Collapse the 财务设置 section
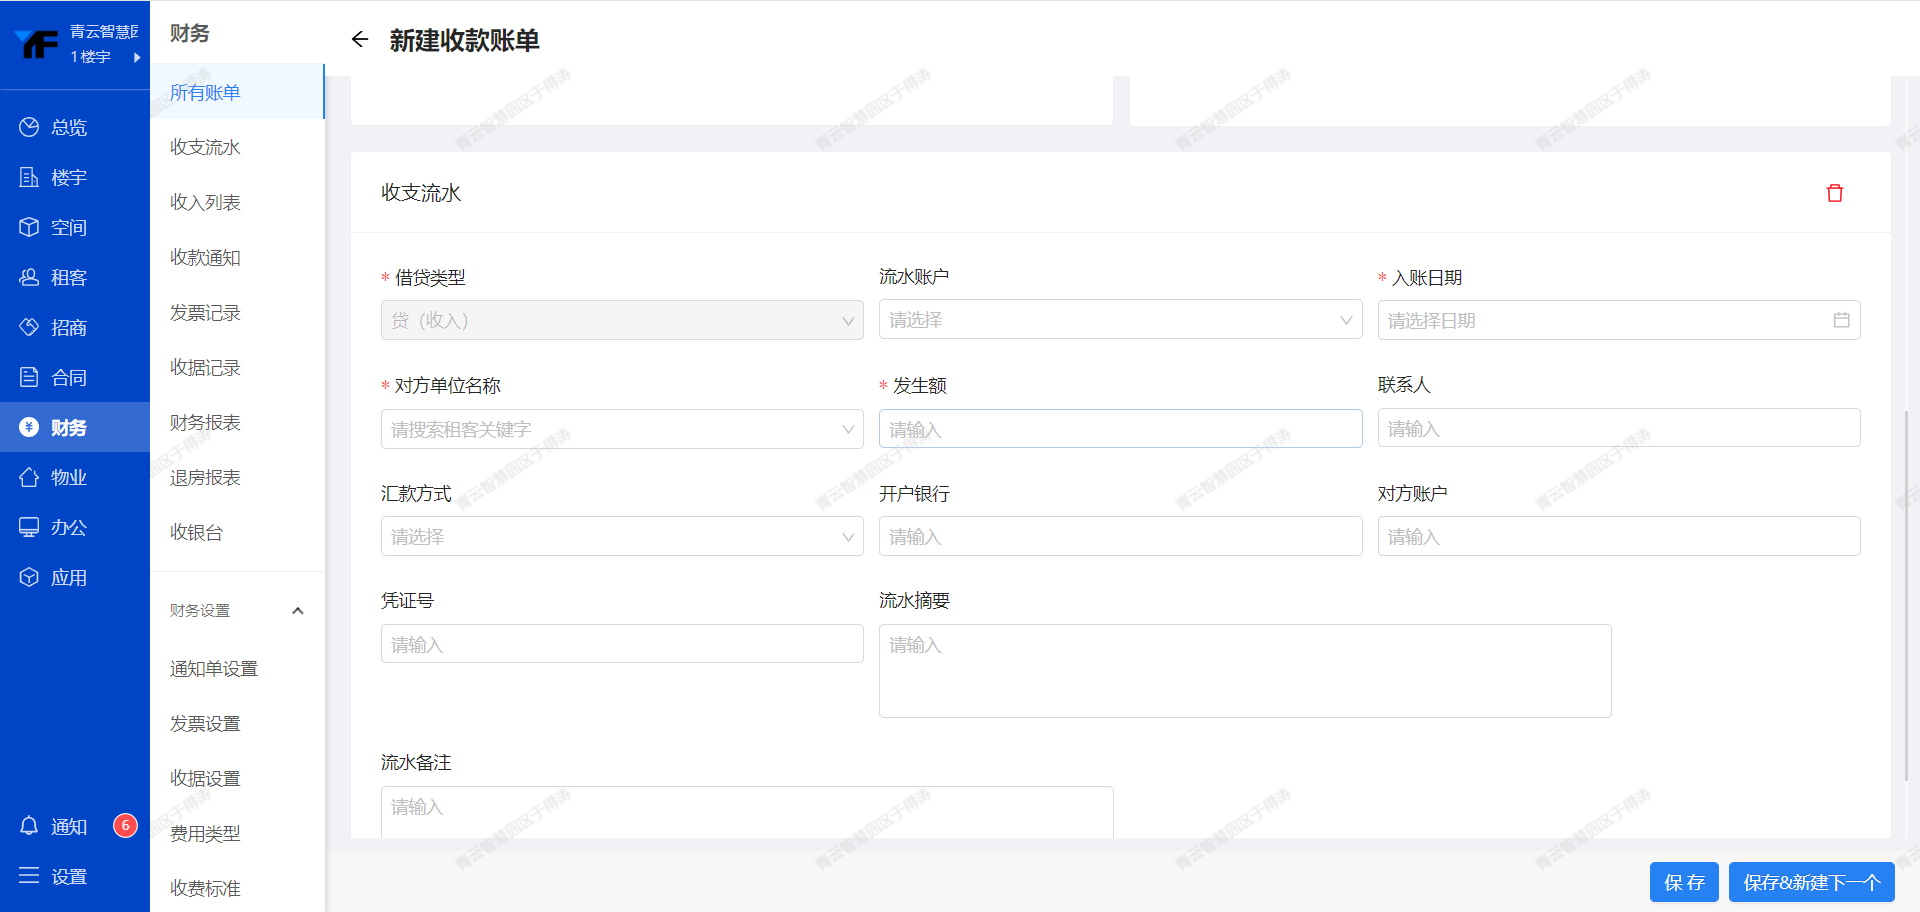1920x912 pixels. [x=297, y=610]
